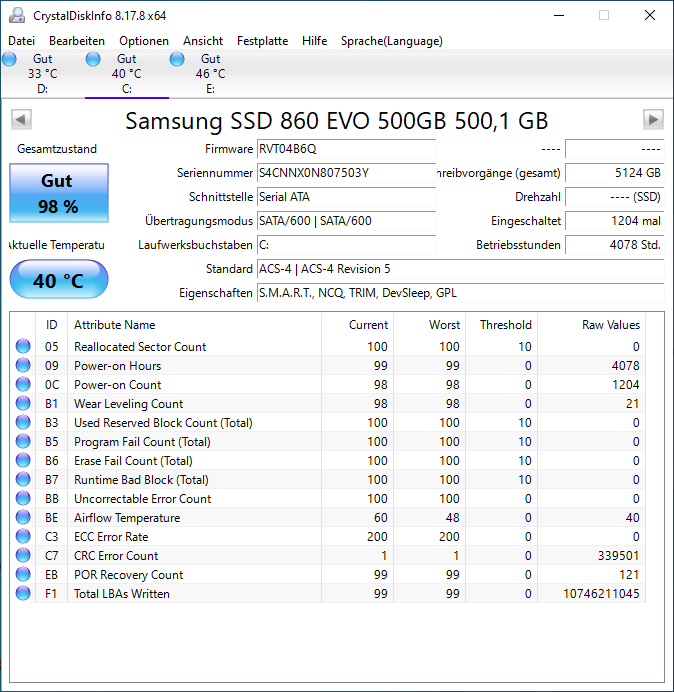The image size is (674, 692).
Task: Open the Hilfe menu
Action: (x=314, y=41)
